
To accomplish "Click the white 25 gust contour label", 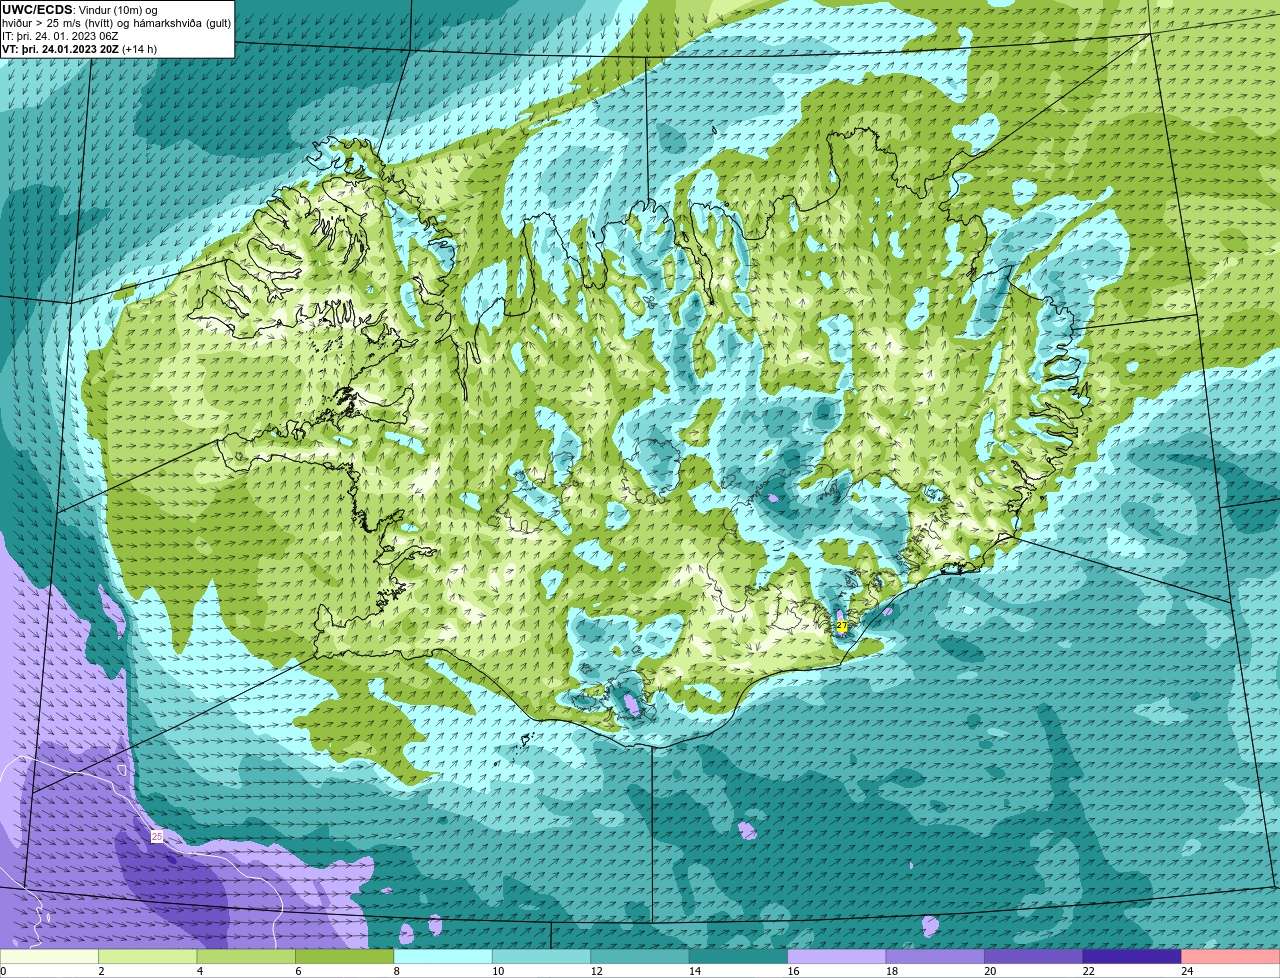I will click(x=157, y=836).
